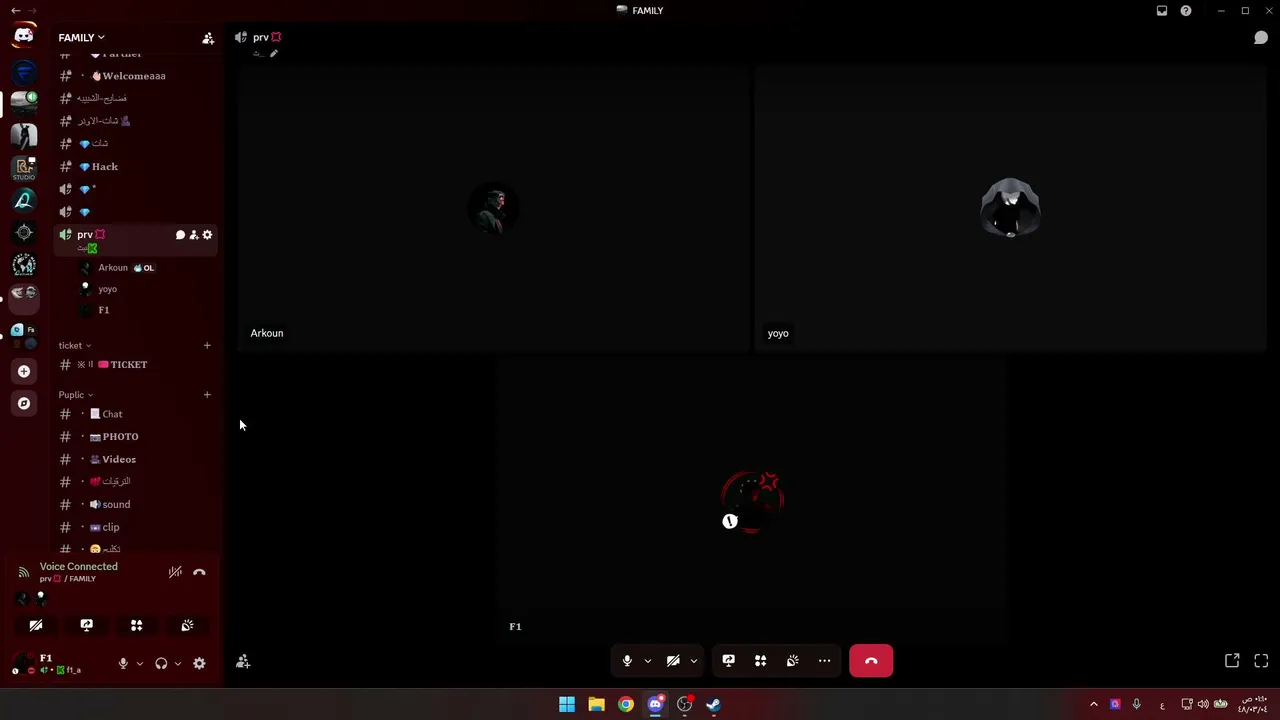
Task: Open Chat channel
Action: coord(135,414)
